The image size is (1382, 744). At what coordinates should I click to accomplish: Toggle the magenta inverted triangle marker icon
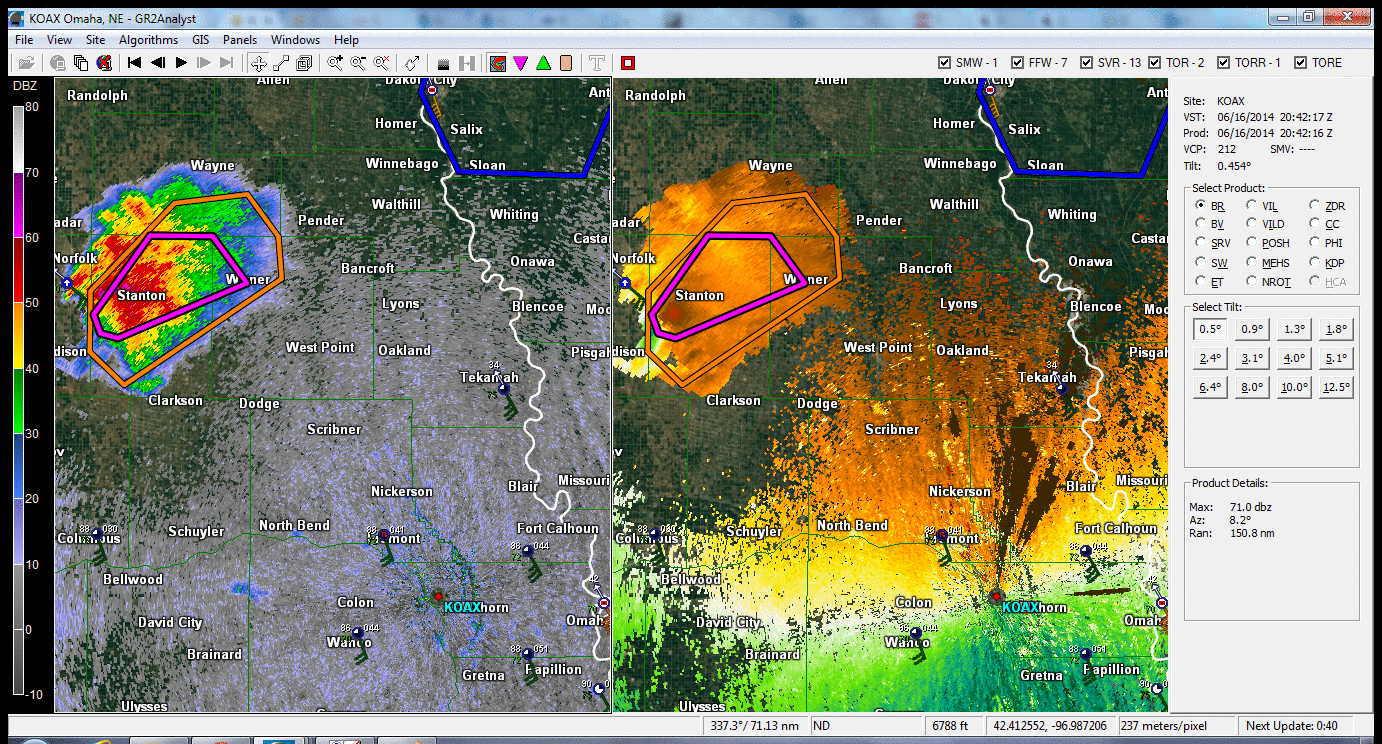pyautogui.click(x=520, y=63)
